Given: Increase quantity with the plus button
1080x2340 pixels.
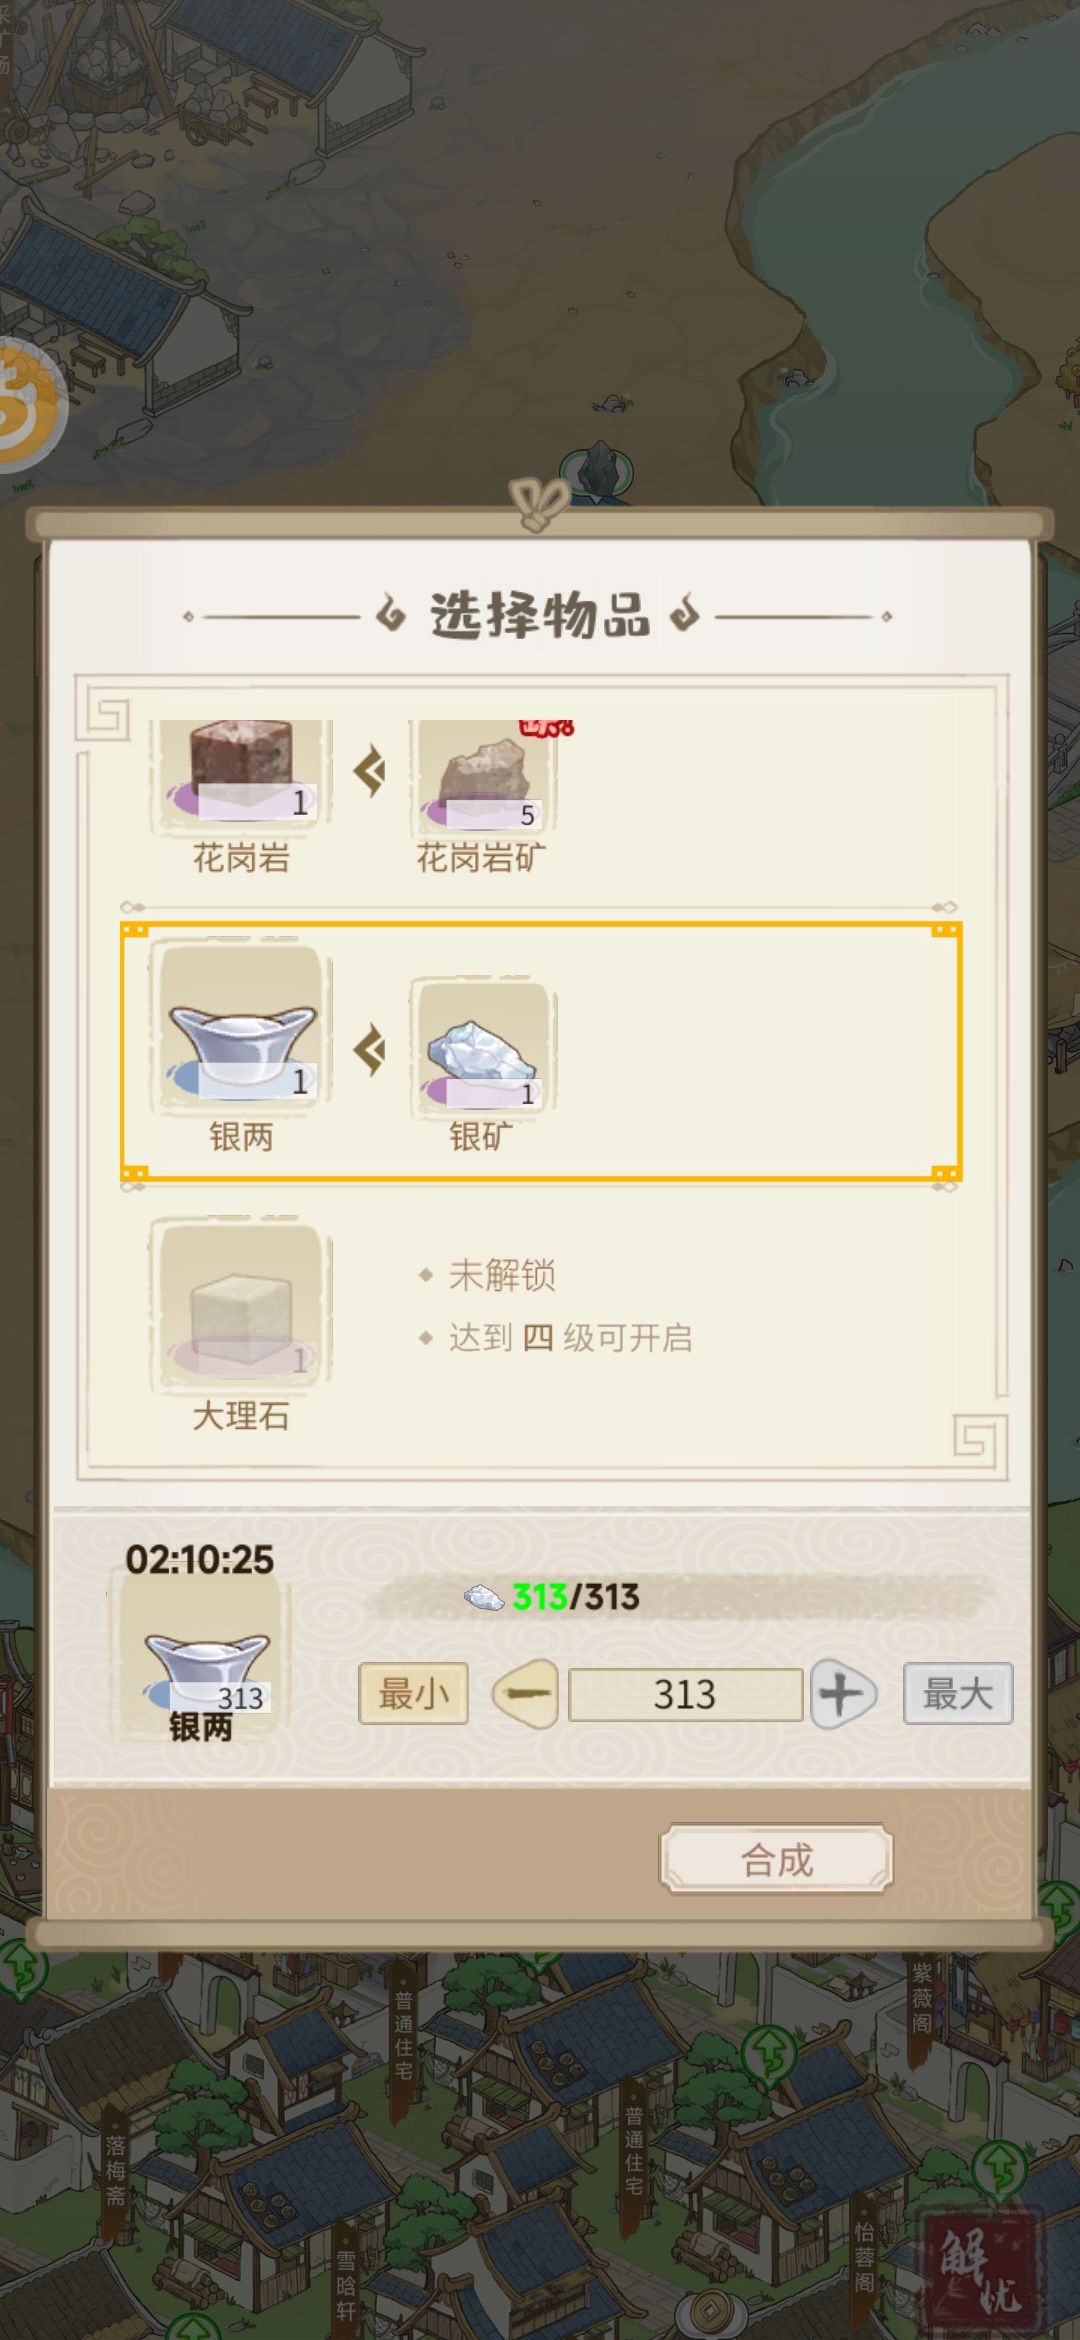Looking at the screenshot, I should click(842, 1694).
